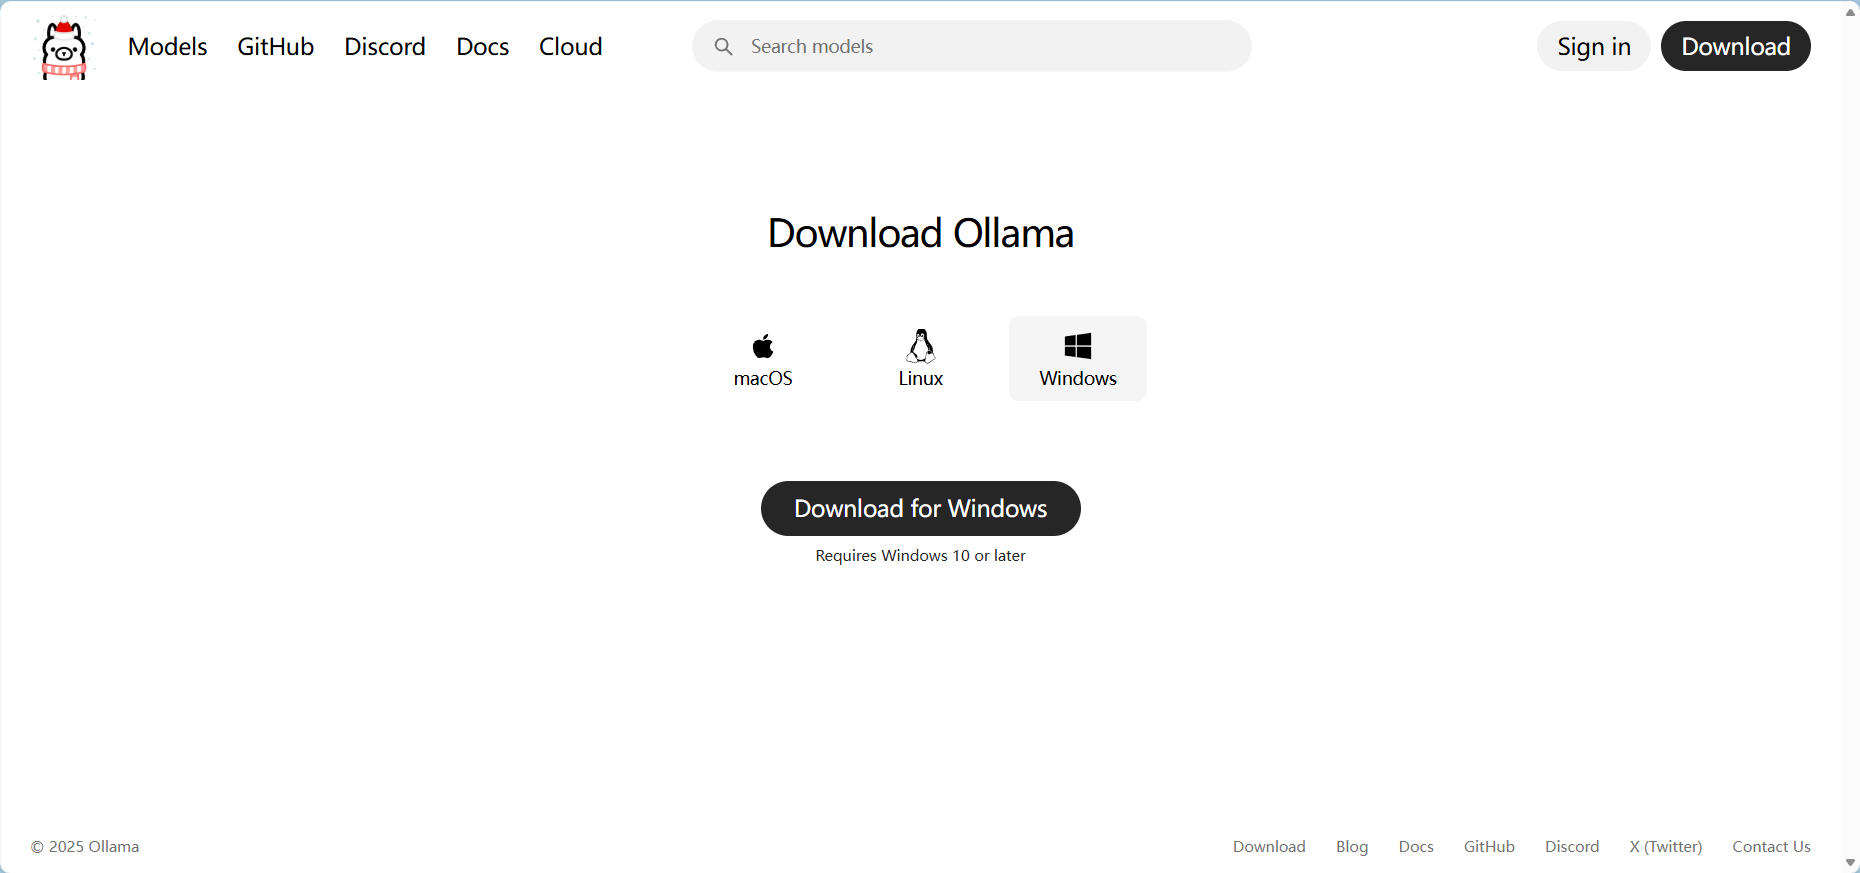Screen dimensions: 1860x873
Task: Open the footer GitHub link
Action: click(1489, 846)
